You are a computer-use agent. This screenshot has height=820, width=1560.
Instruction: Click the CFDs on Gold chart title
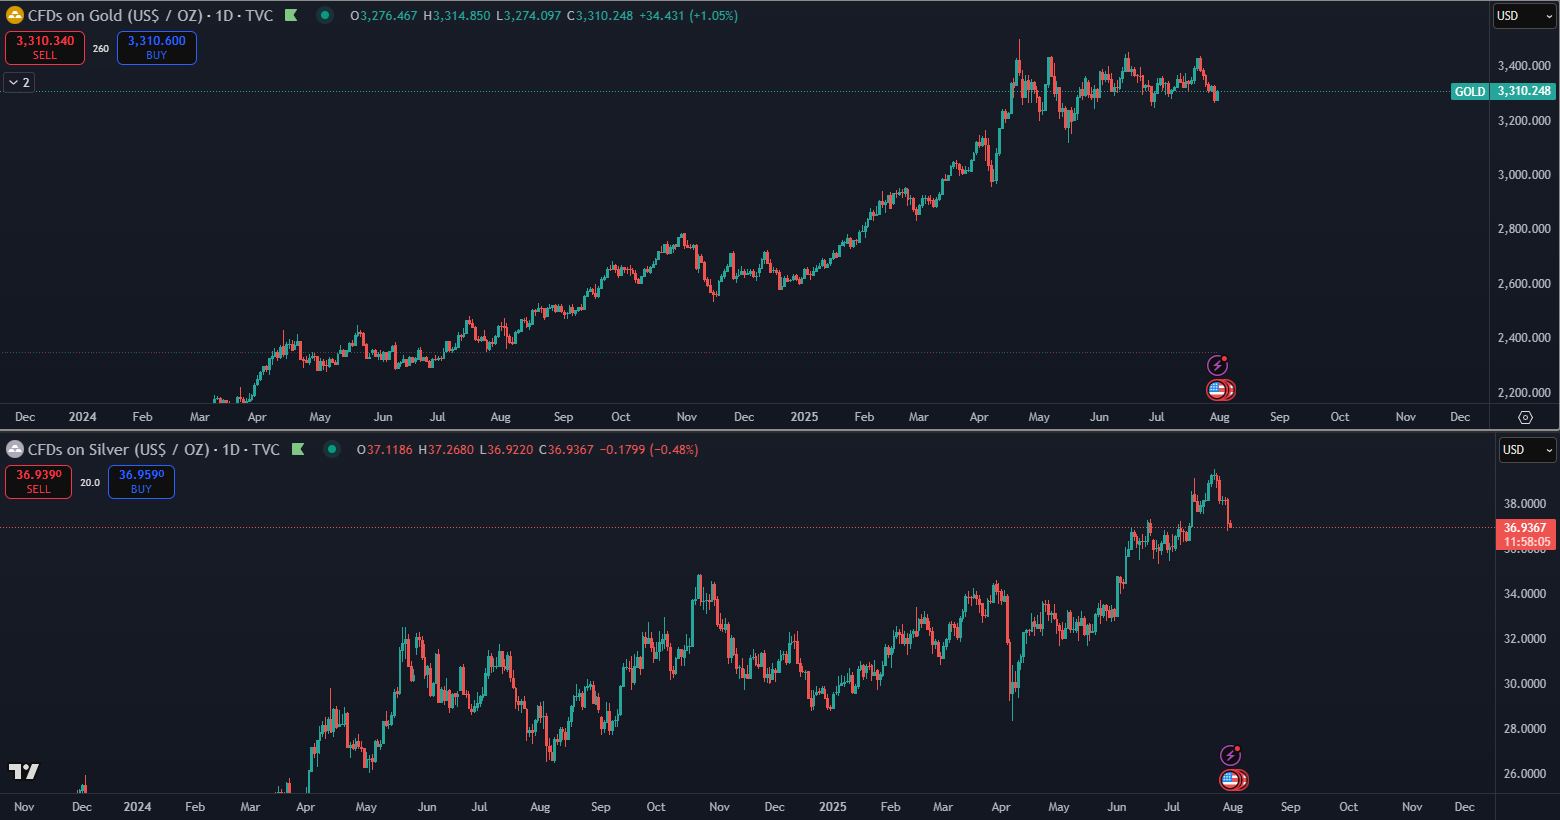point(150,16)
